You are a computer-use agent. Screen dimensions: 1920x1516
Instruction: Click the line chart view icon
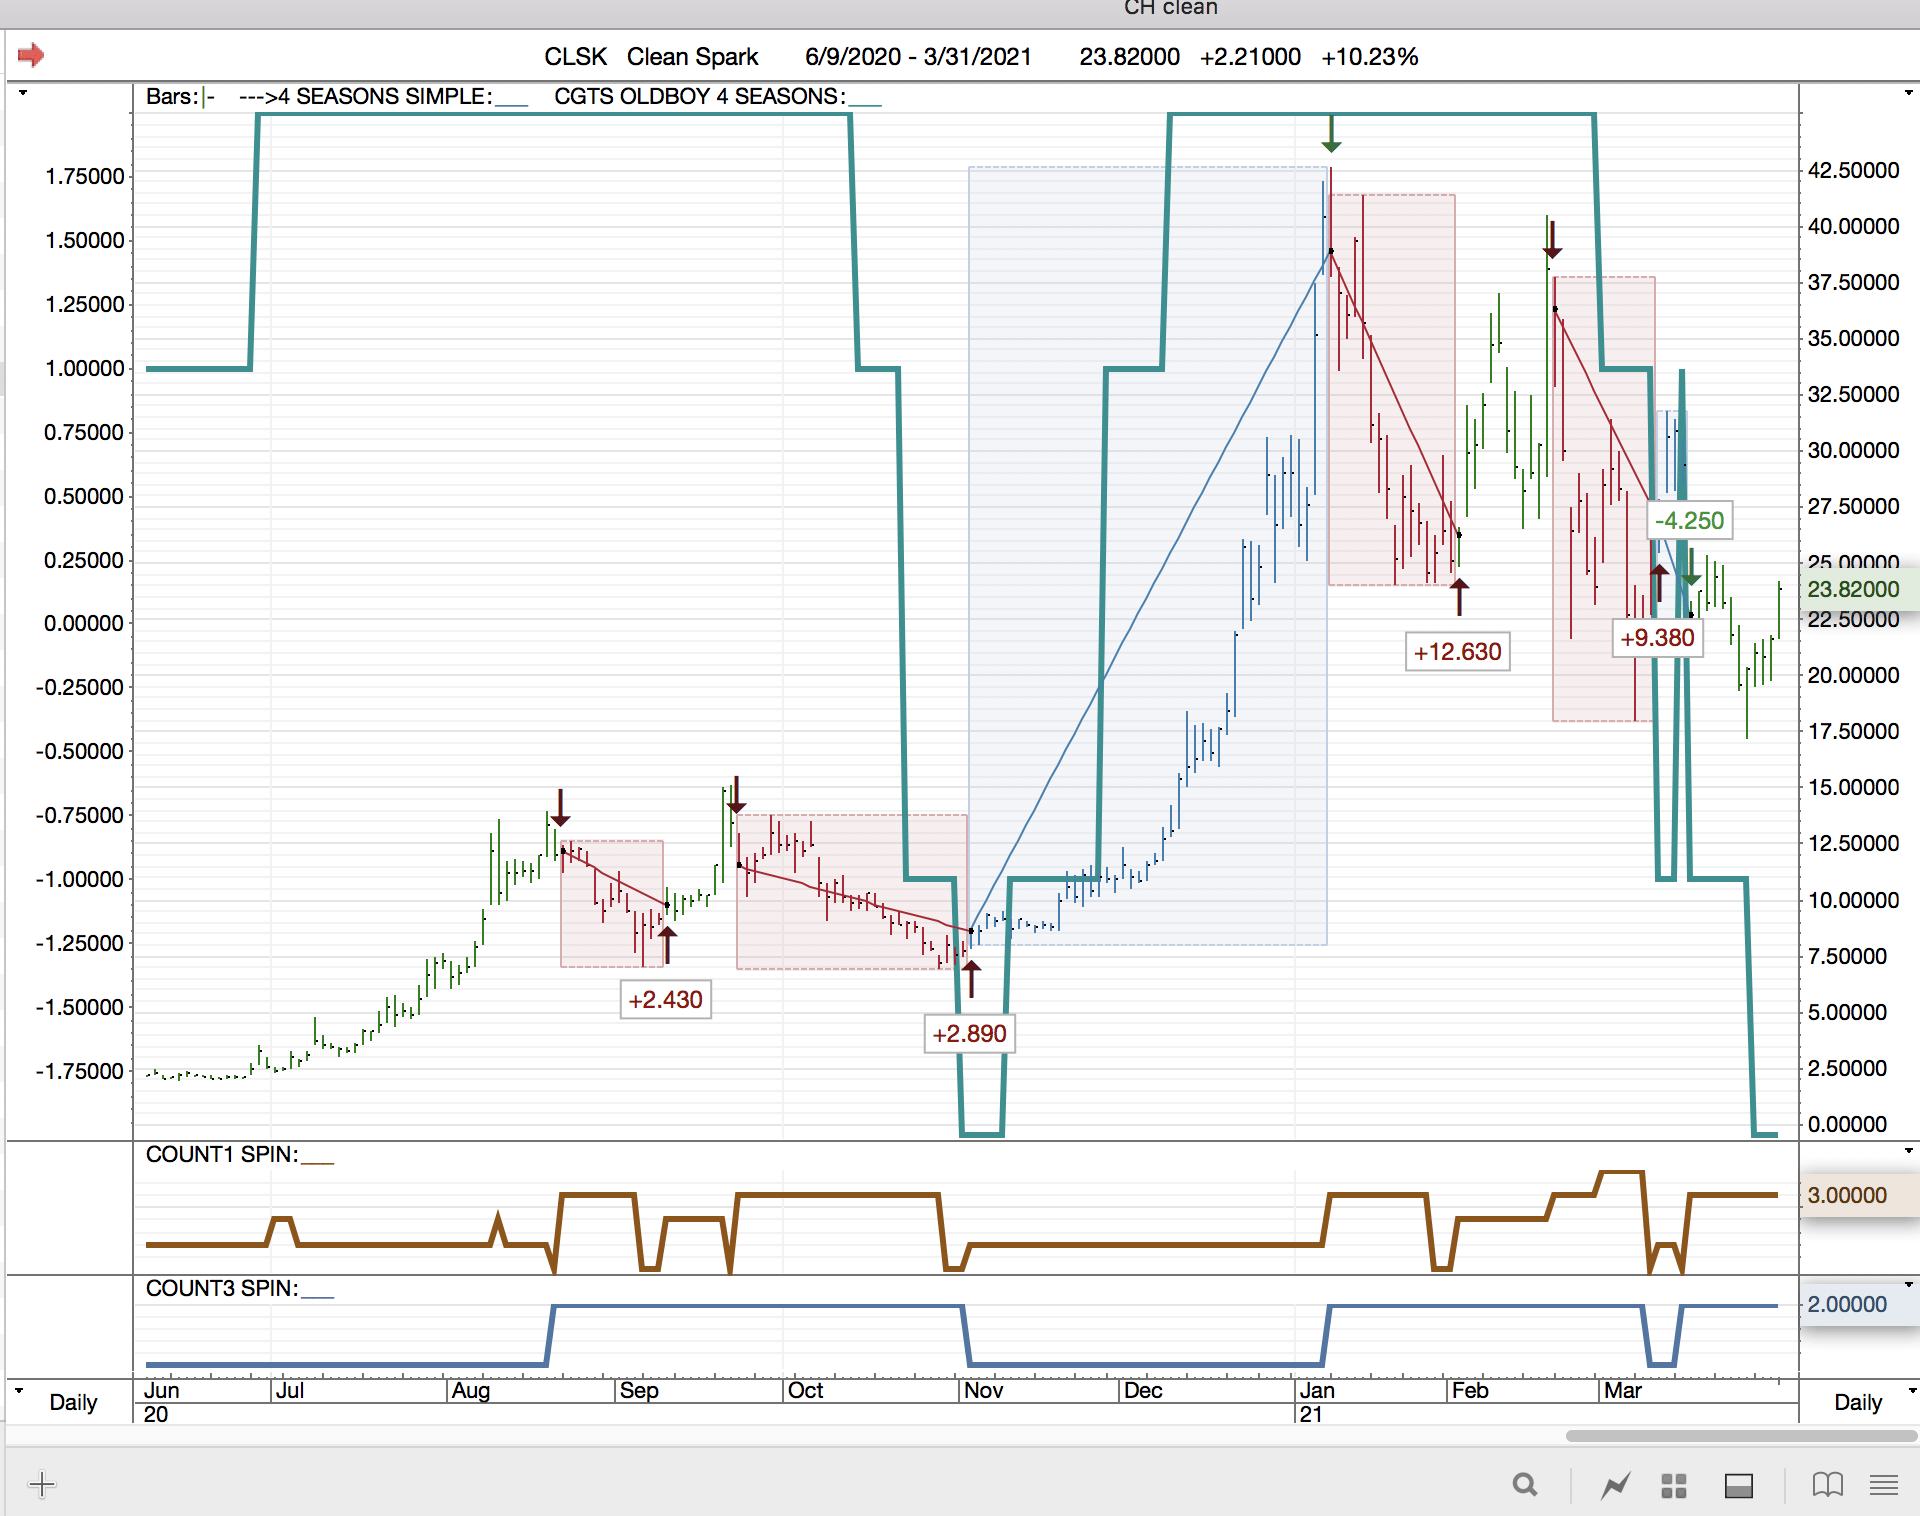coord(1615,1485)
